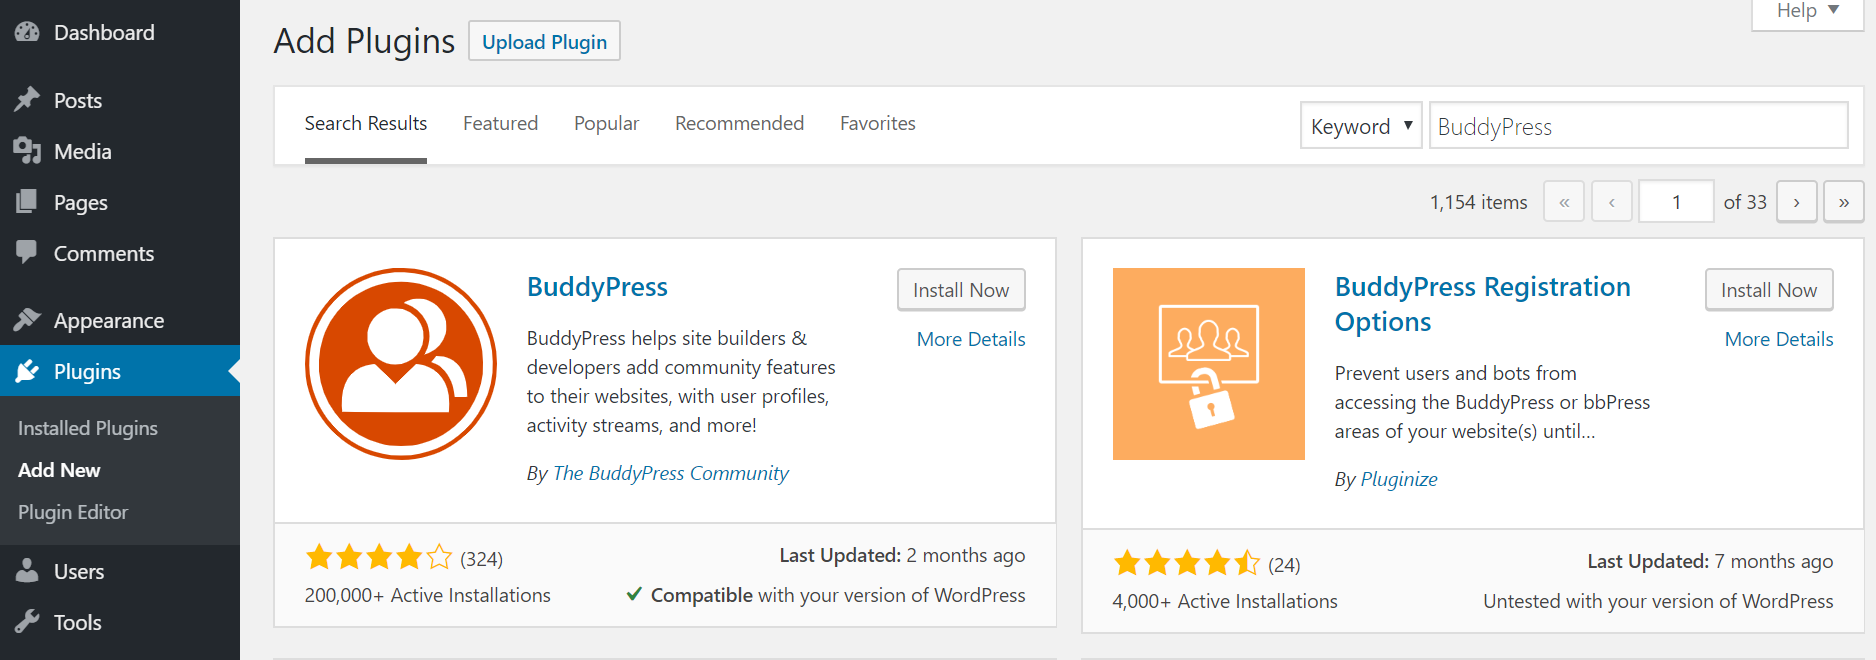Click the Add Plugins page heading
The image size is (1876, 660).
[364, 41]
